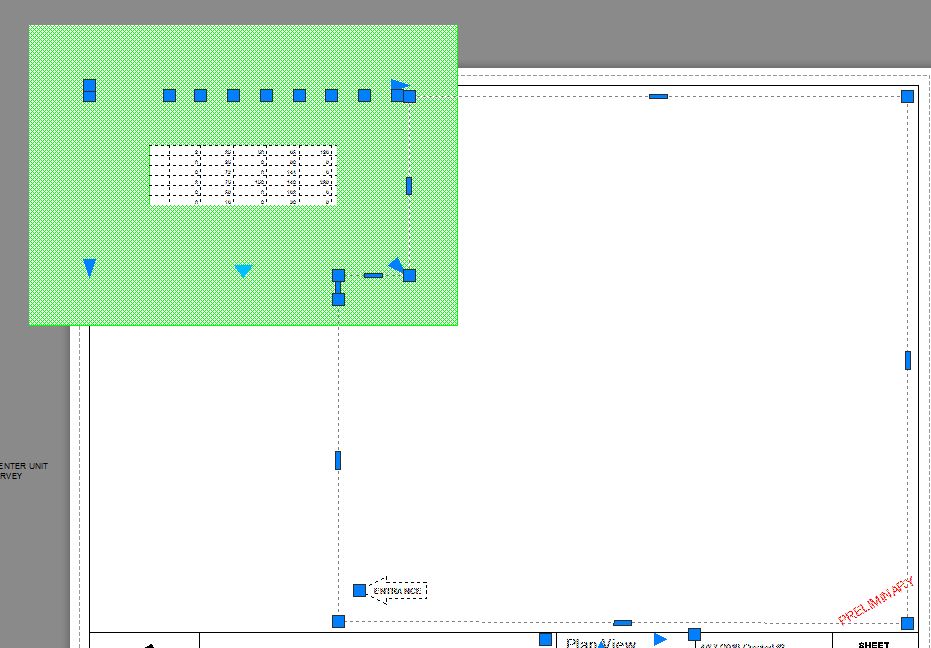Click the horizontal bar grip near the rotation arrow
Image resolution: width=931 pixels, height=648 pixels.
[373, 274]
